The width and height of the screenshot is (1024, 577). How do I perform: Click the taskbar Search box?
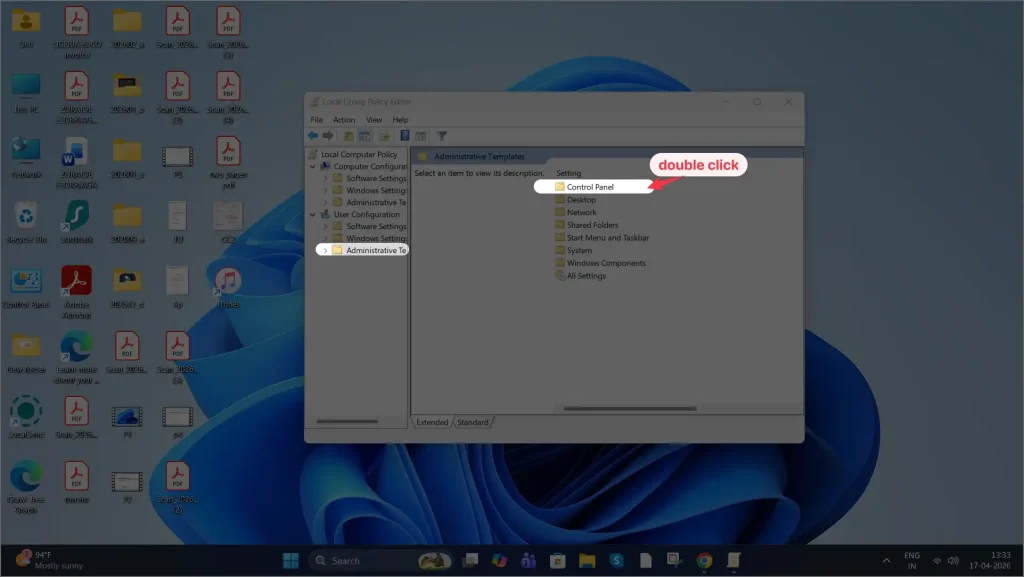tap(381, 561)
